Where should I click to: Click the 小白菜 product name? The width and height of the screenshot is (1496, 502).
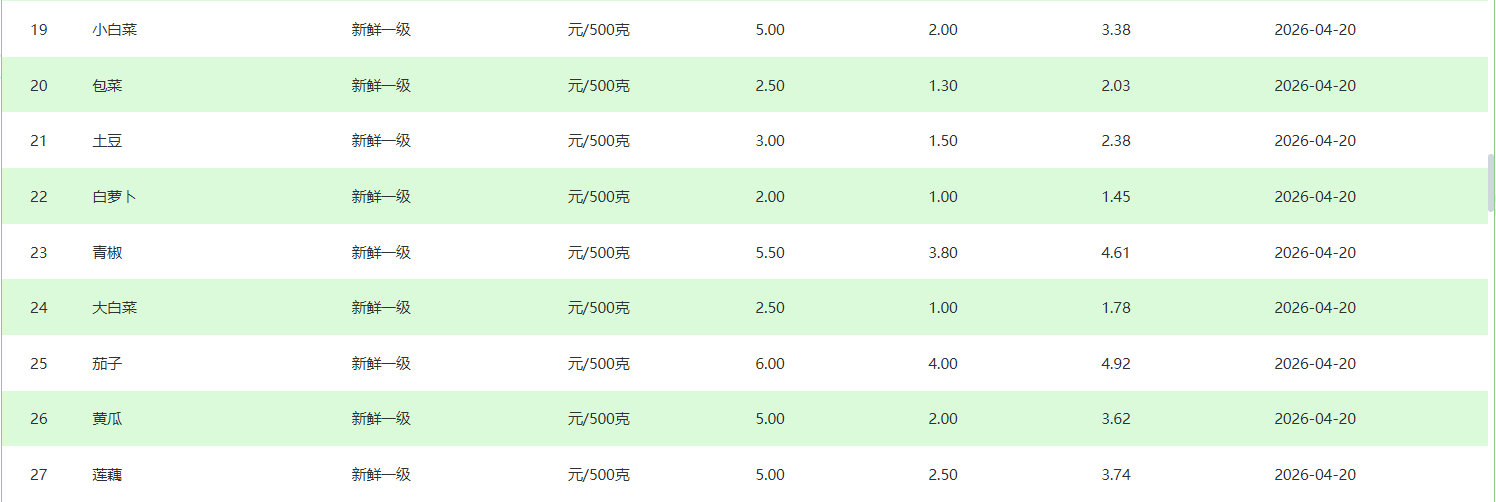point(114,30)
